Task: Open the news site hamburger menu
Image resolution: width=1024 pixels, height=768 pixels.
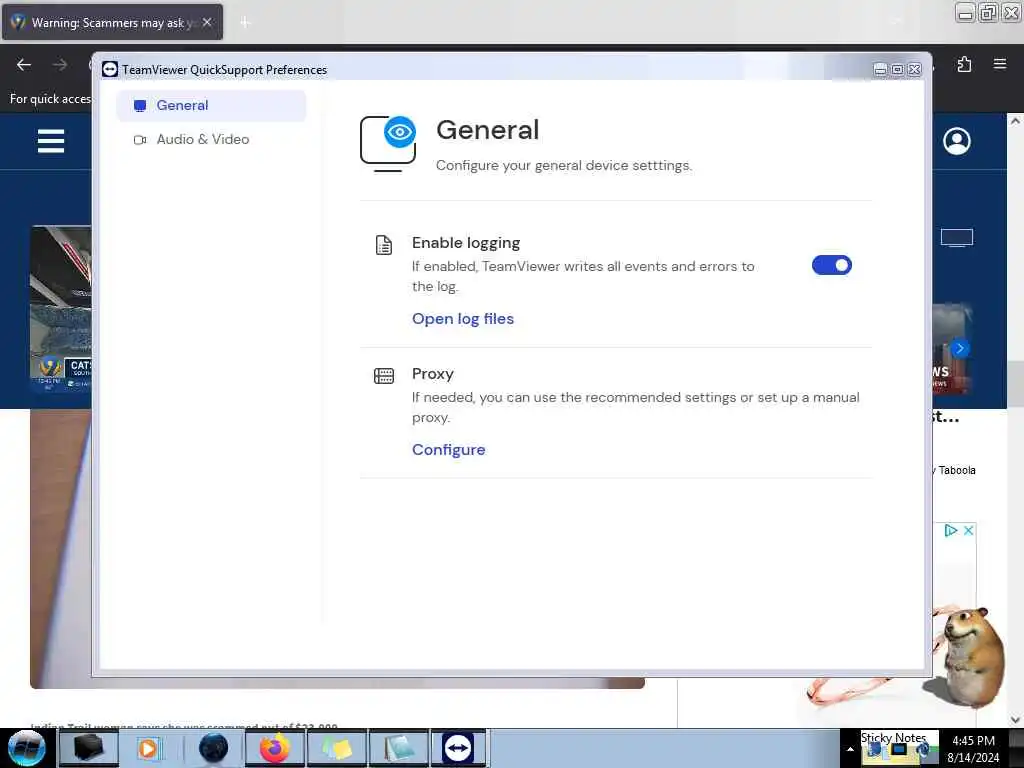Action: [51, 141]
